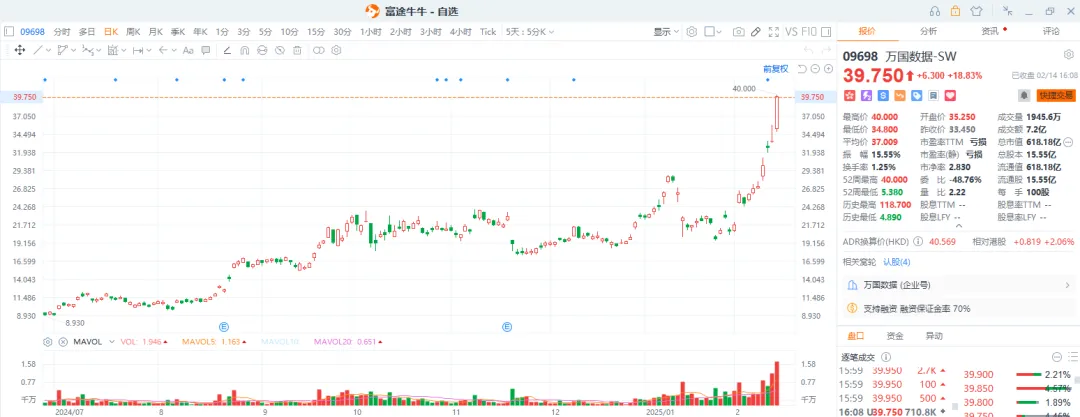Open the 评论 comments tab
This screenshot has height=417, width=1080.
coord(1051,31)
